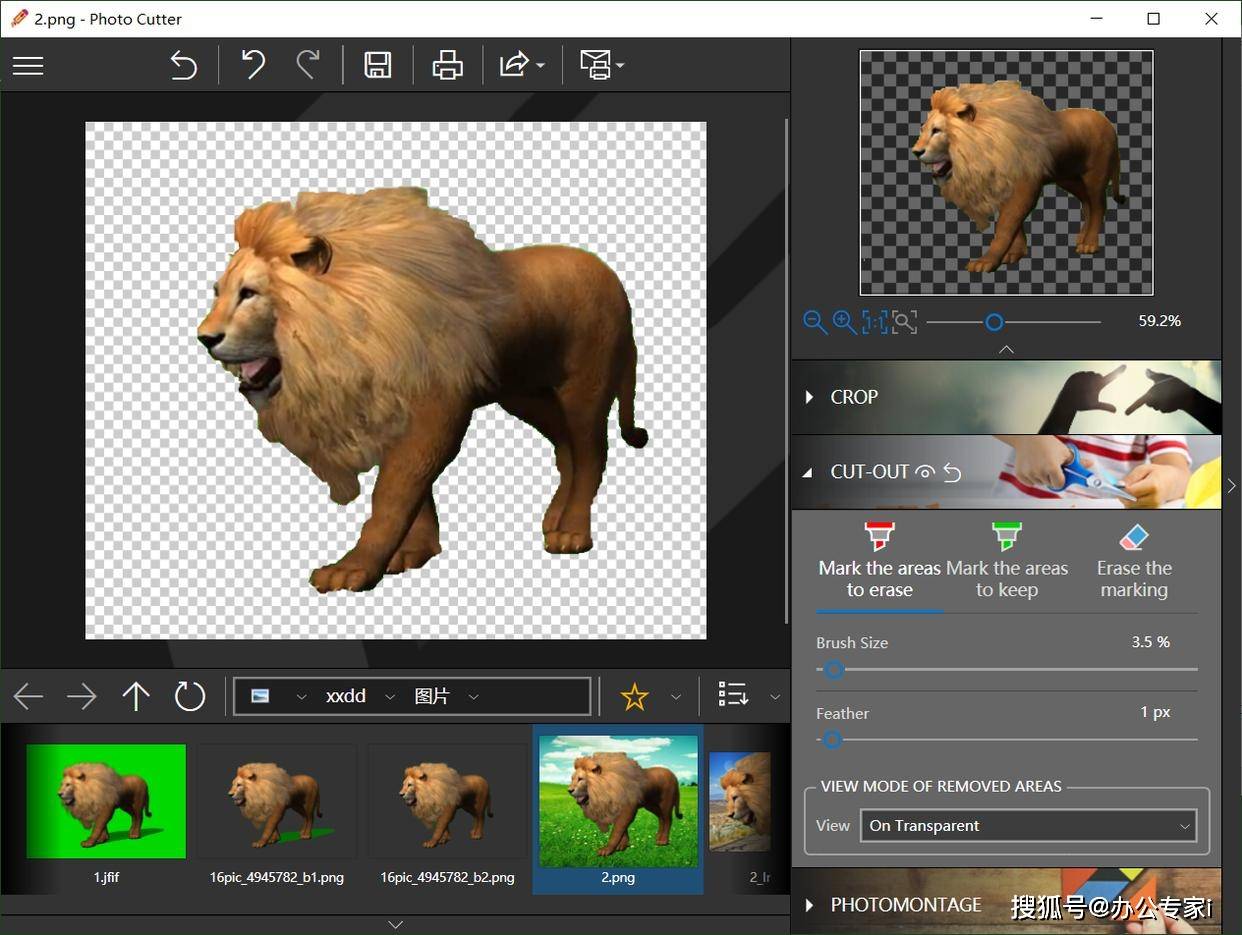This screenshot has height=935, width=1242.
Task: Go up one folder level
Action: point(136,696)
